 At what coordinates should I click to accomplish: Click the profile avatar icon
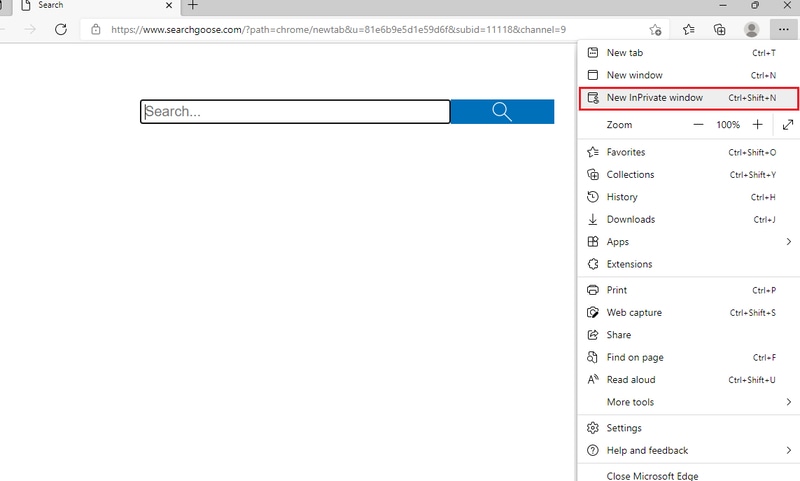coord(751,30)
